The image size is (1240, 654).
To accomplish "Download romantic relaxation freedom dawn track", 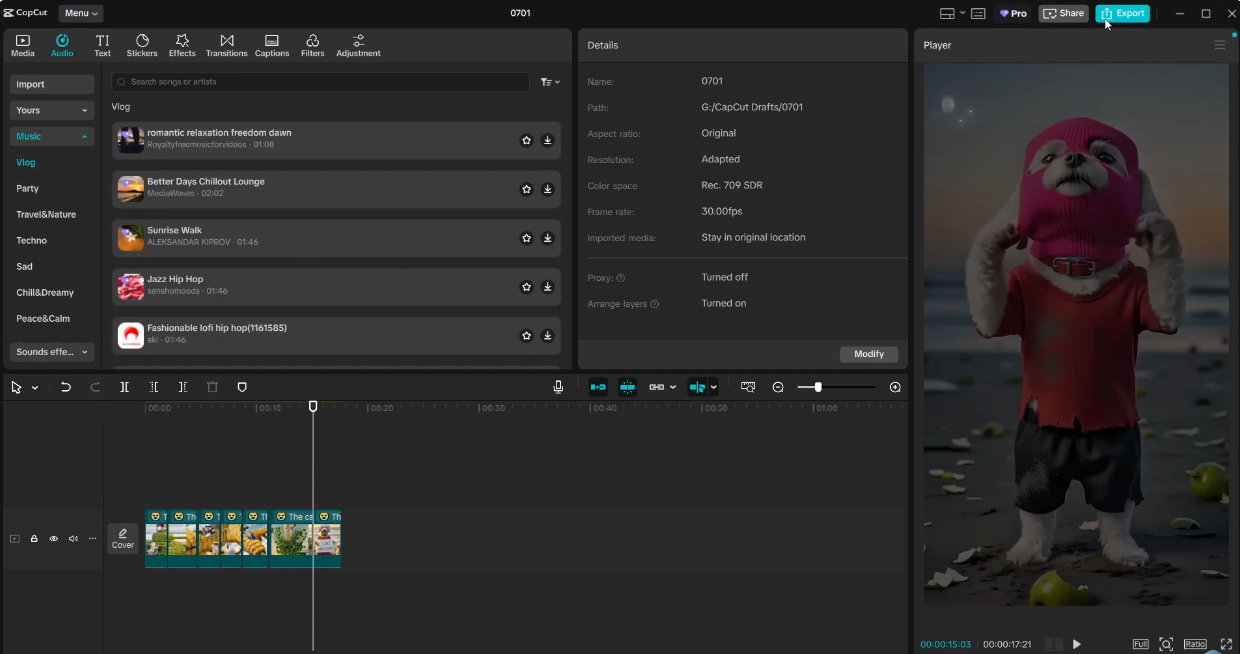I will [547, 140].
